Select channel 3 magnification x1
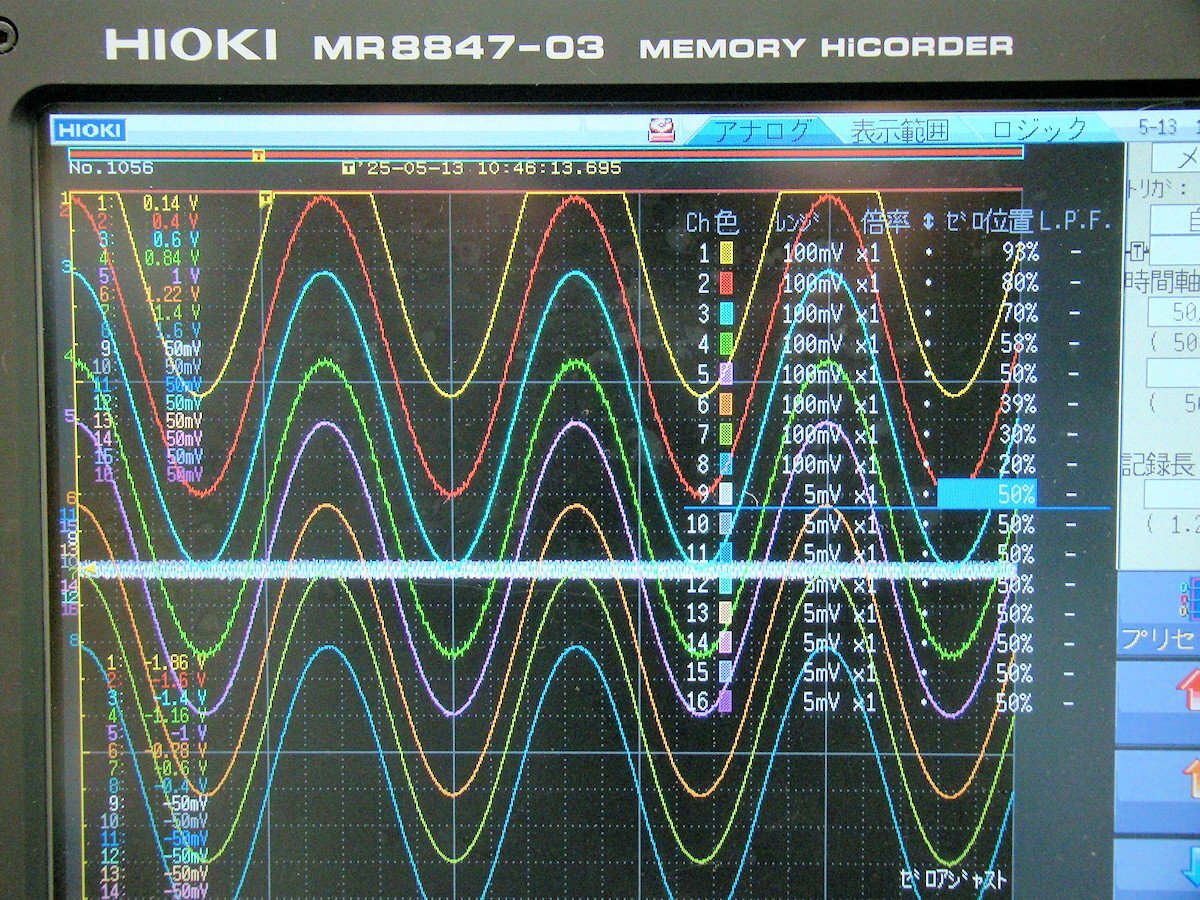The width and height of the screenshot is (1200, 900). tap(867, 314)
